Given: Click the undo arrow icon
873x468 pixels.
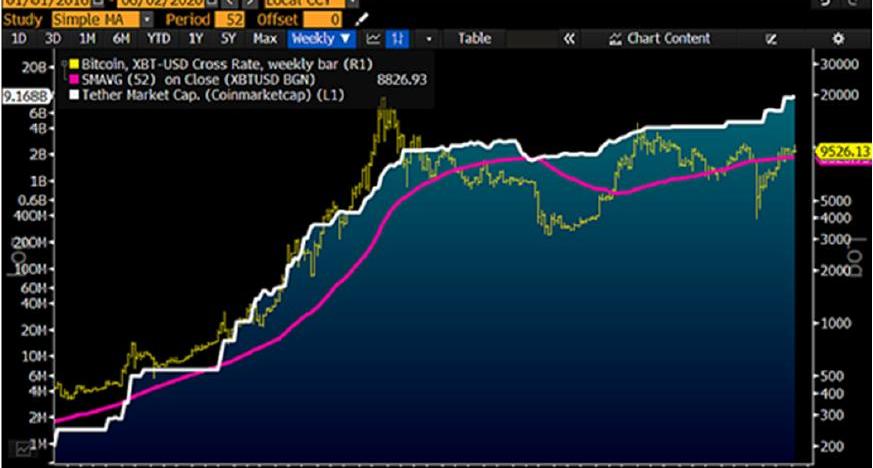Looking at the screenshot, I should point(823,3).
